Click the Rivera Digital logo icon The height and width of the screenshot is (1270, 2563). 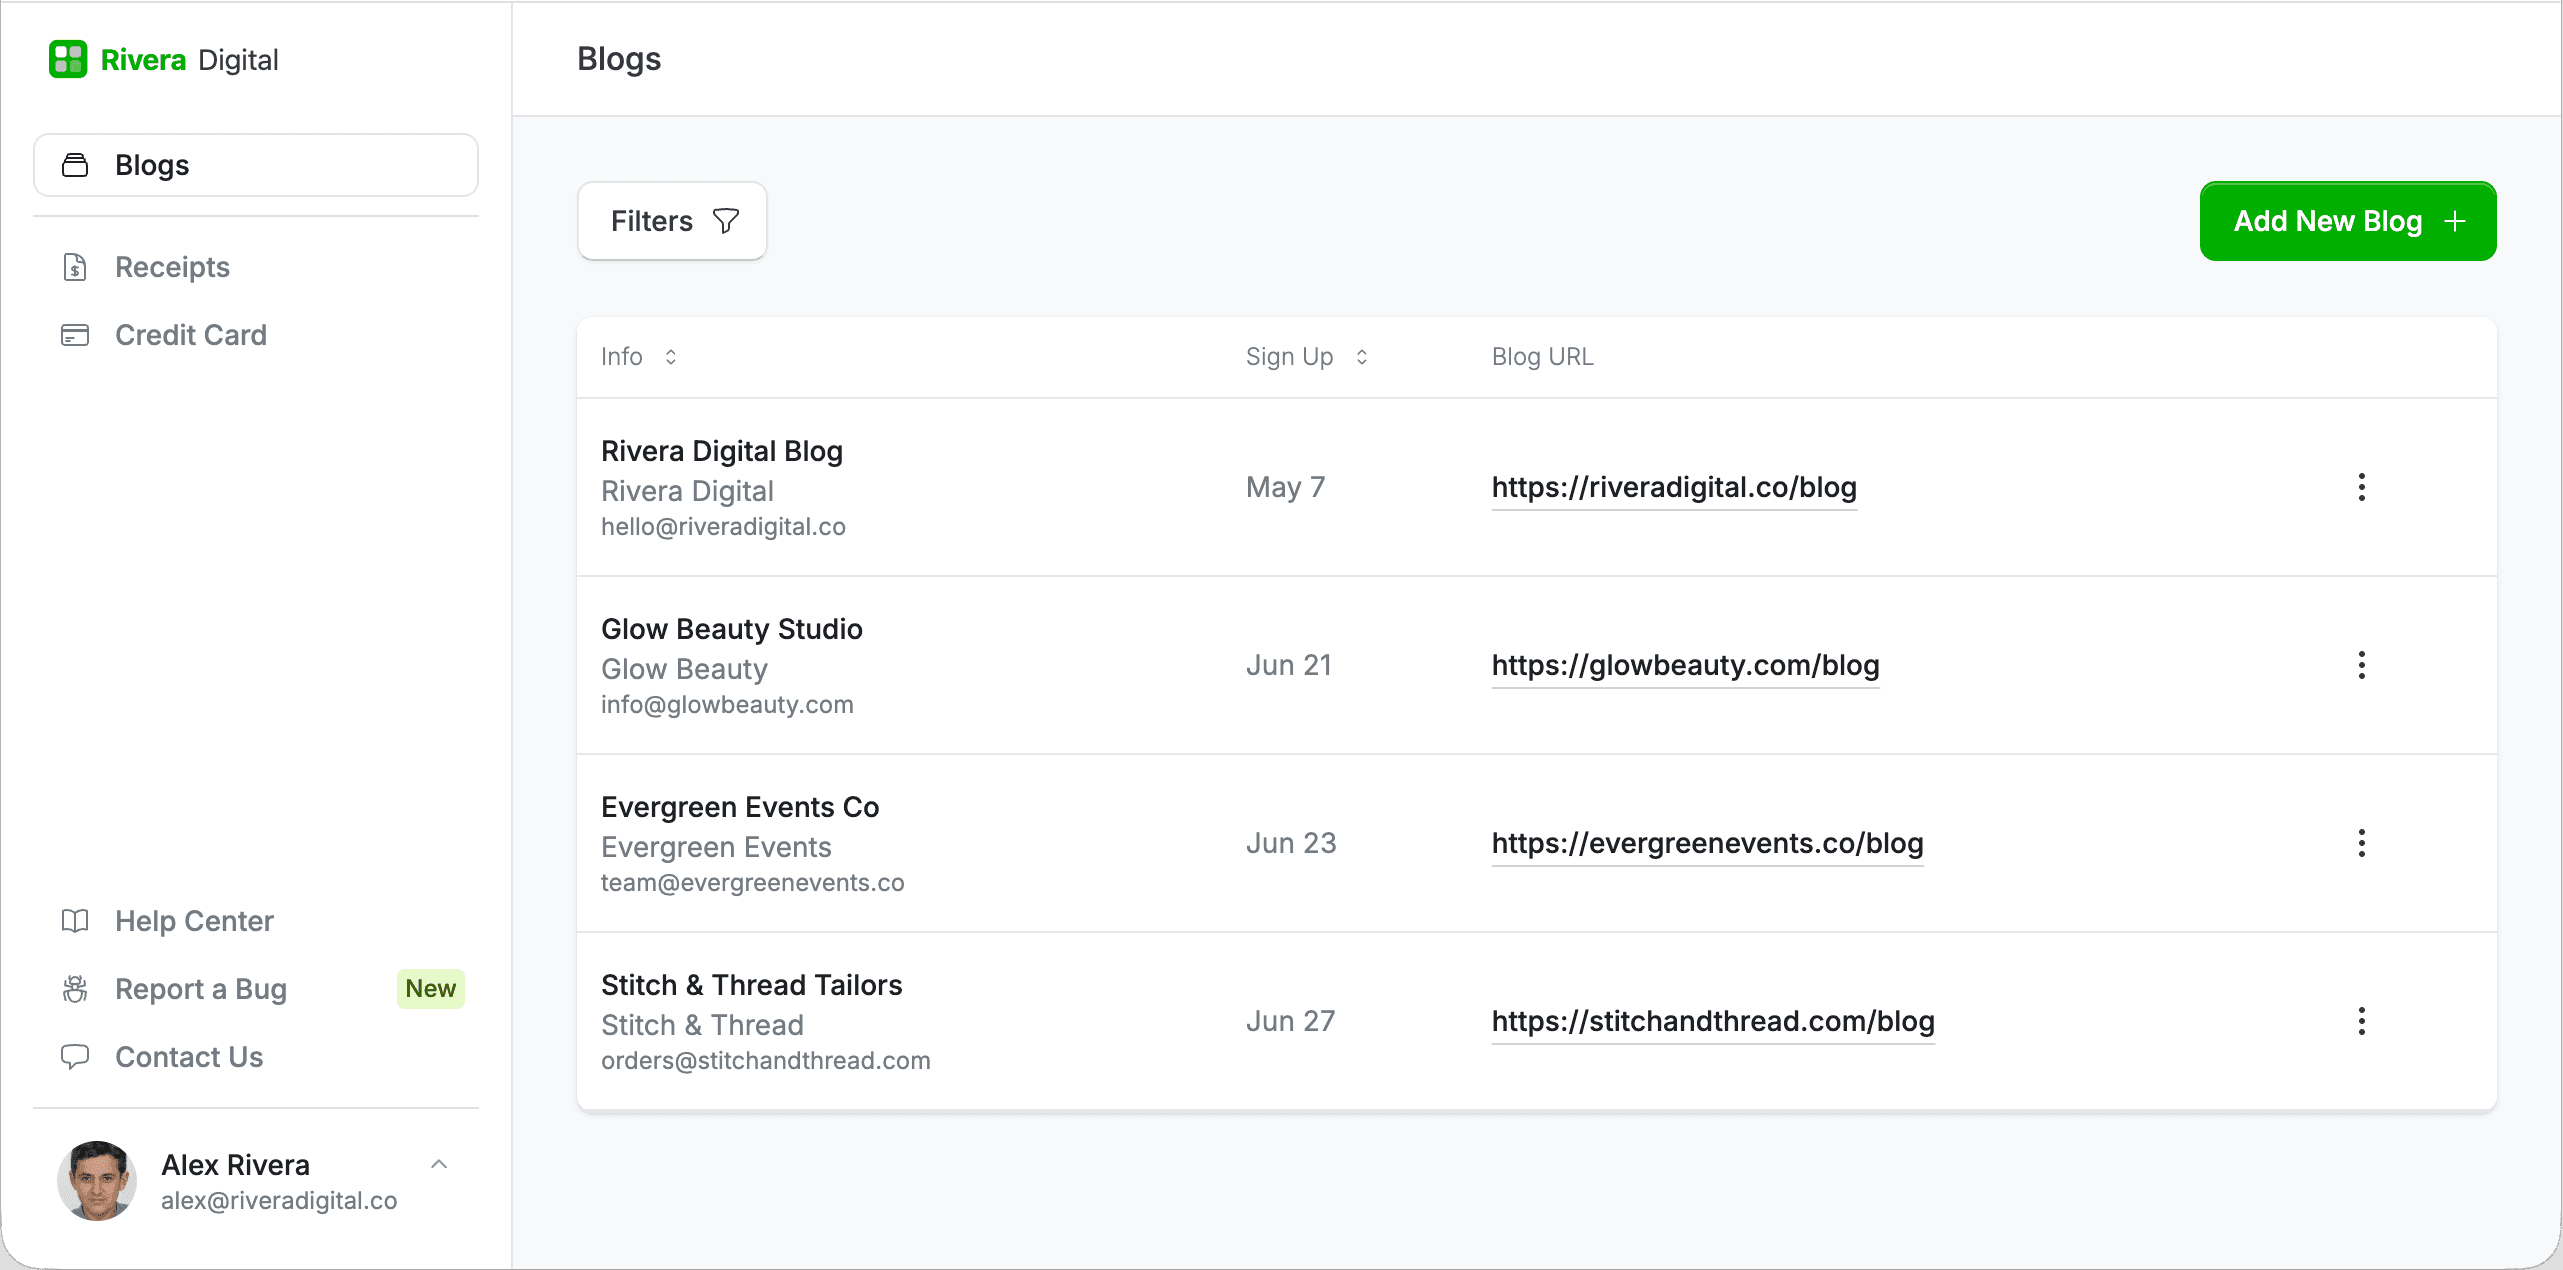tap(68, 59)
